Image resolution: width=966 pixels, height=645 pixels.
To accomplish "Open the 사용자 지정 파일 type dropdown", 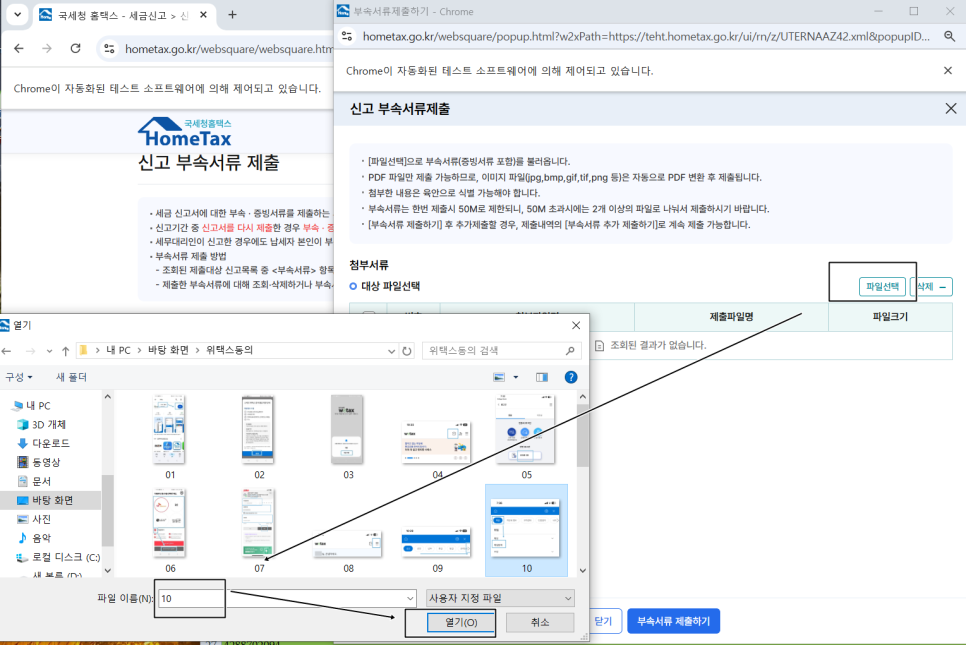I will pyautogui.click(x=500, y=598).
